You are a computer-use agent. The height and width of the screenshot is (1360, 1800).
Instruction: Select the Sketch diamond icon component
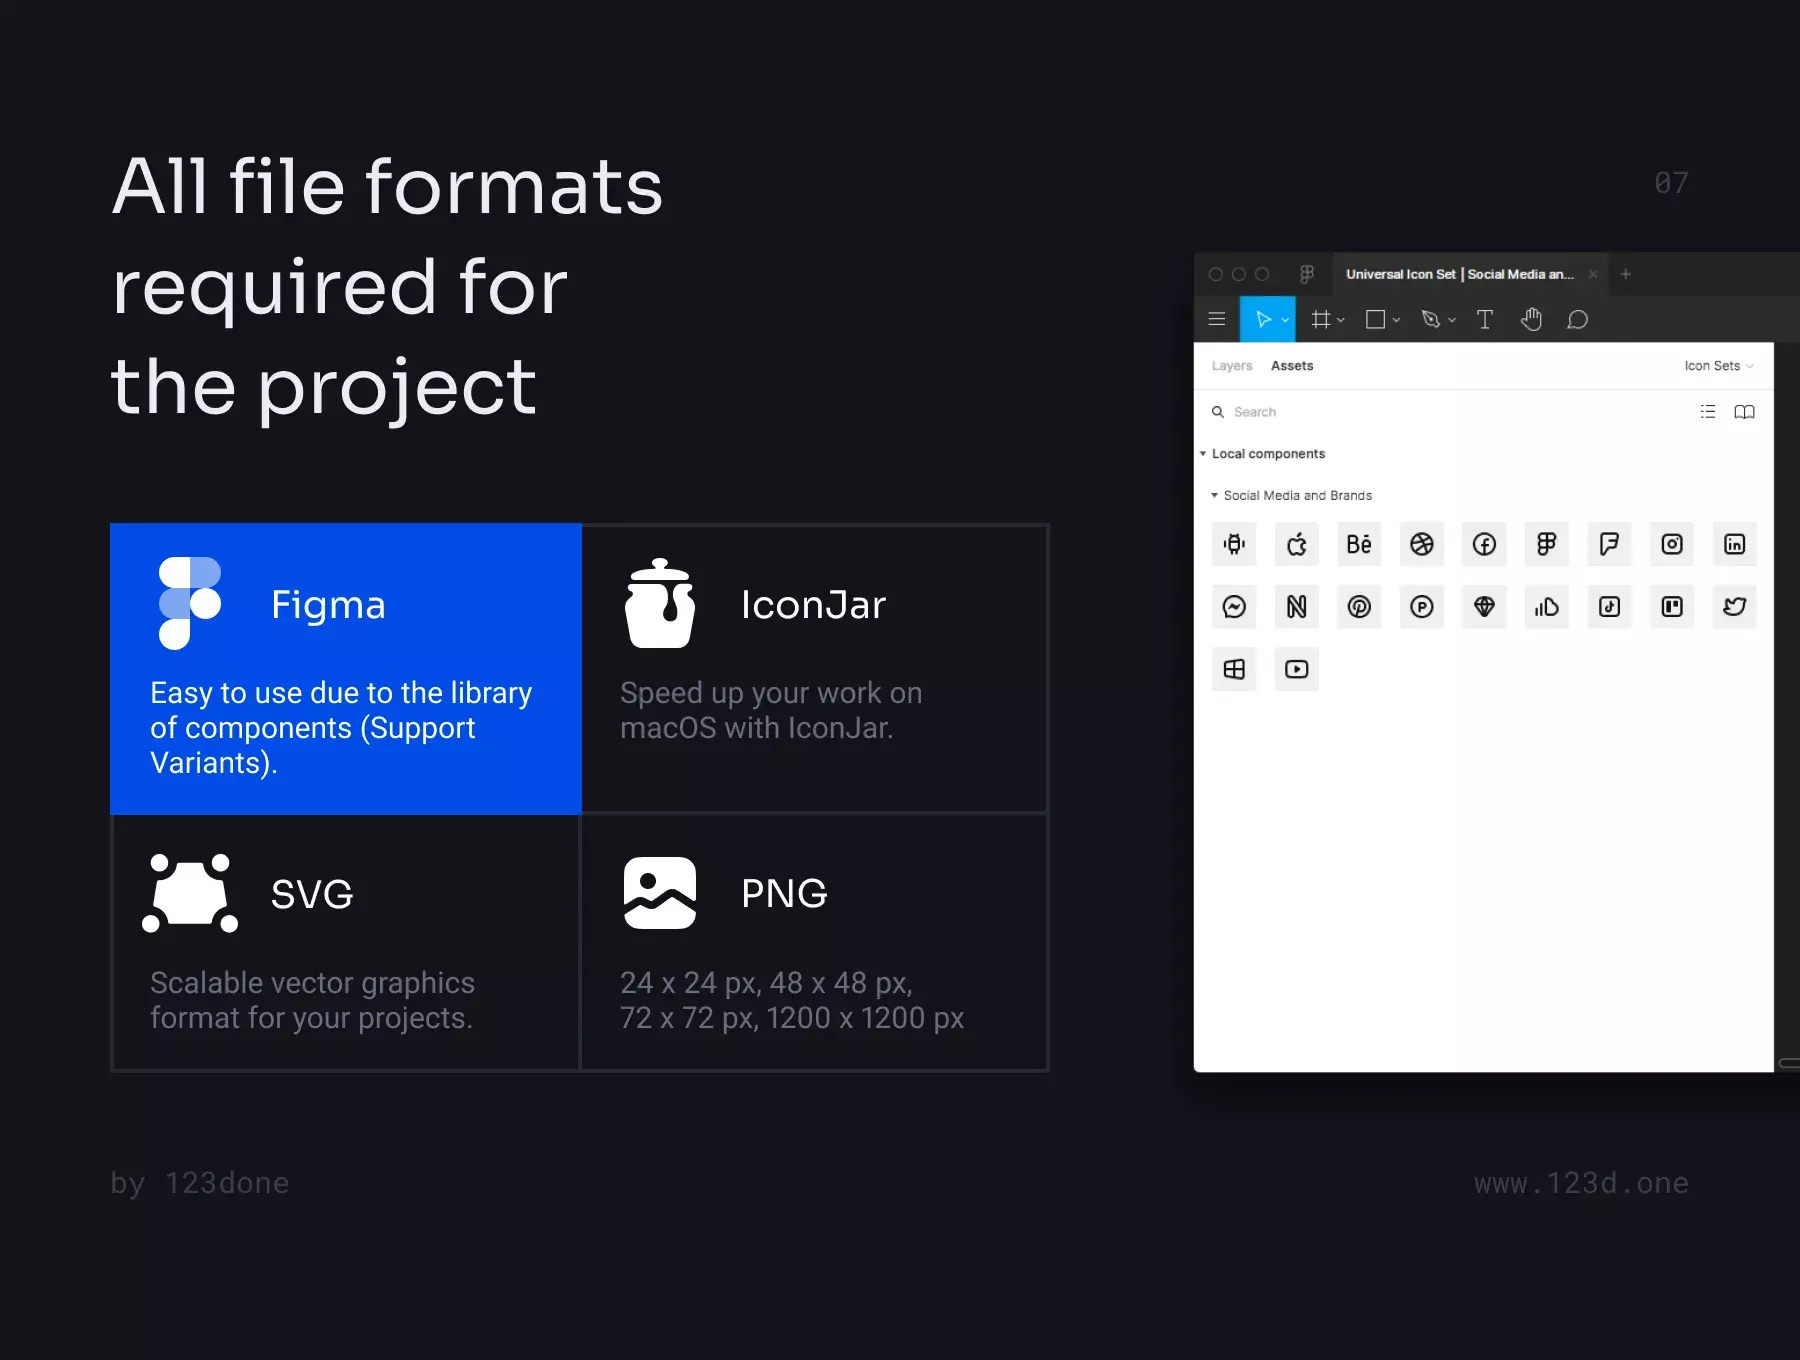coord(1484,607)
